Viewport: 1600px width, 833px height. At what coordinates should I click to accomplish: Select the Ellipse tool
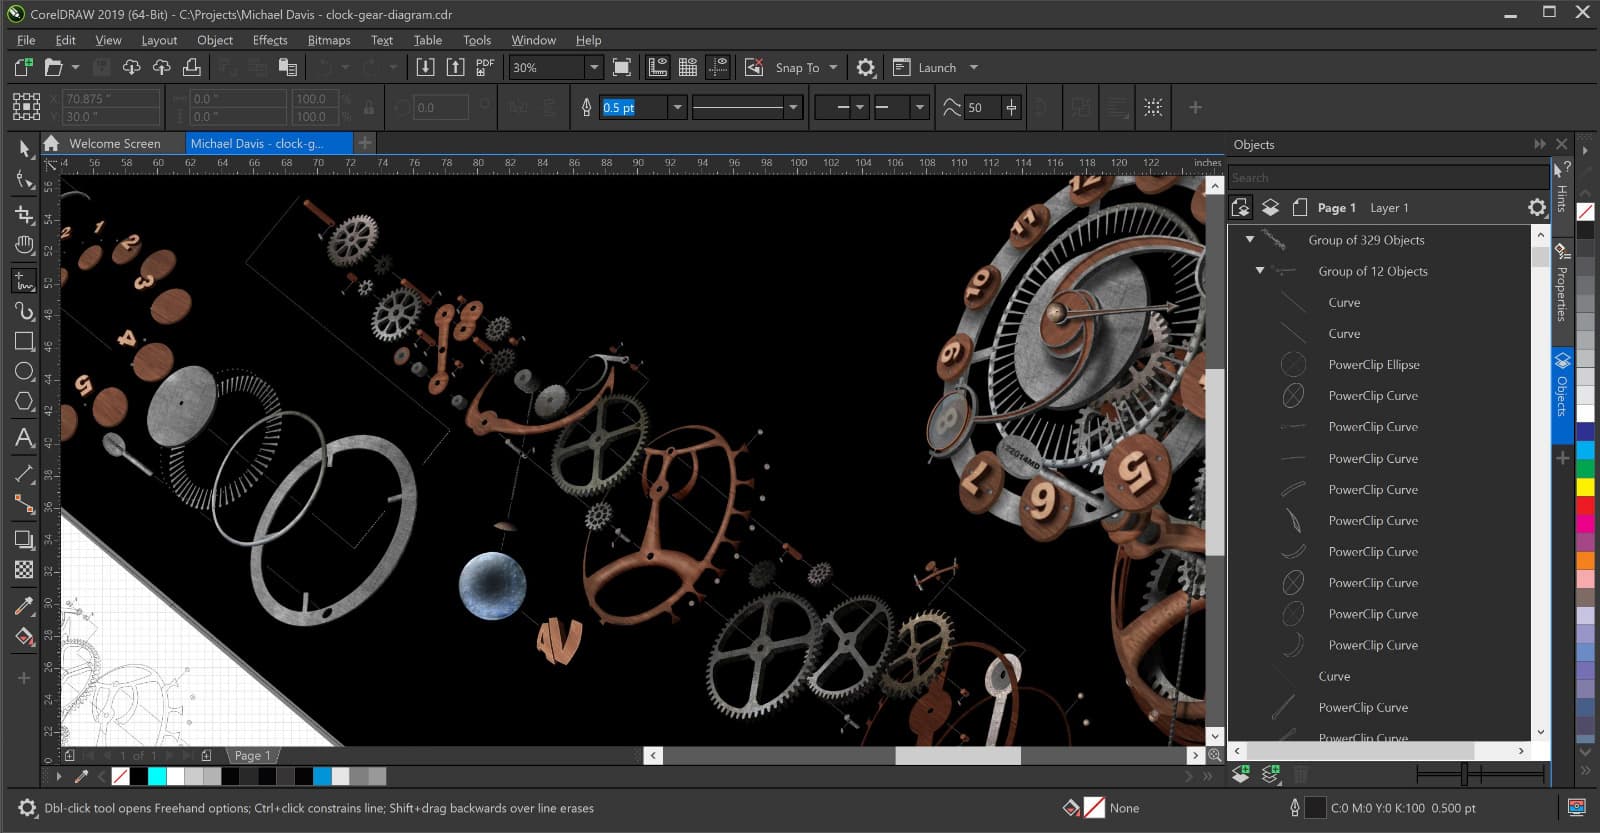pyautogui.click(x=24, y=372)
